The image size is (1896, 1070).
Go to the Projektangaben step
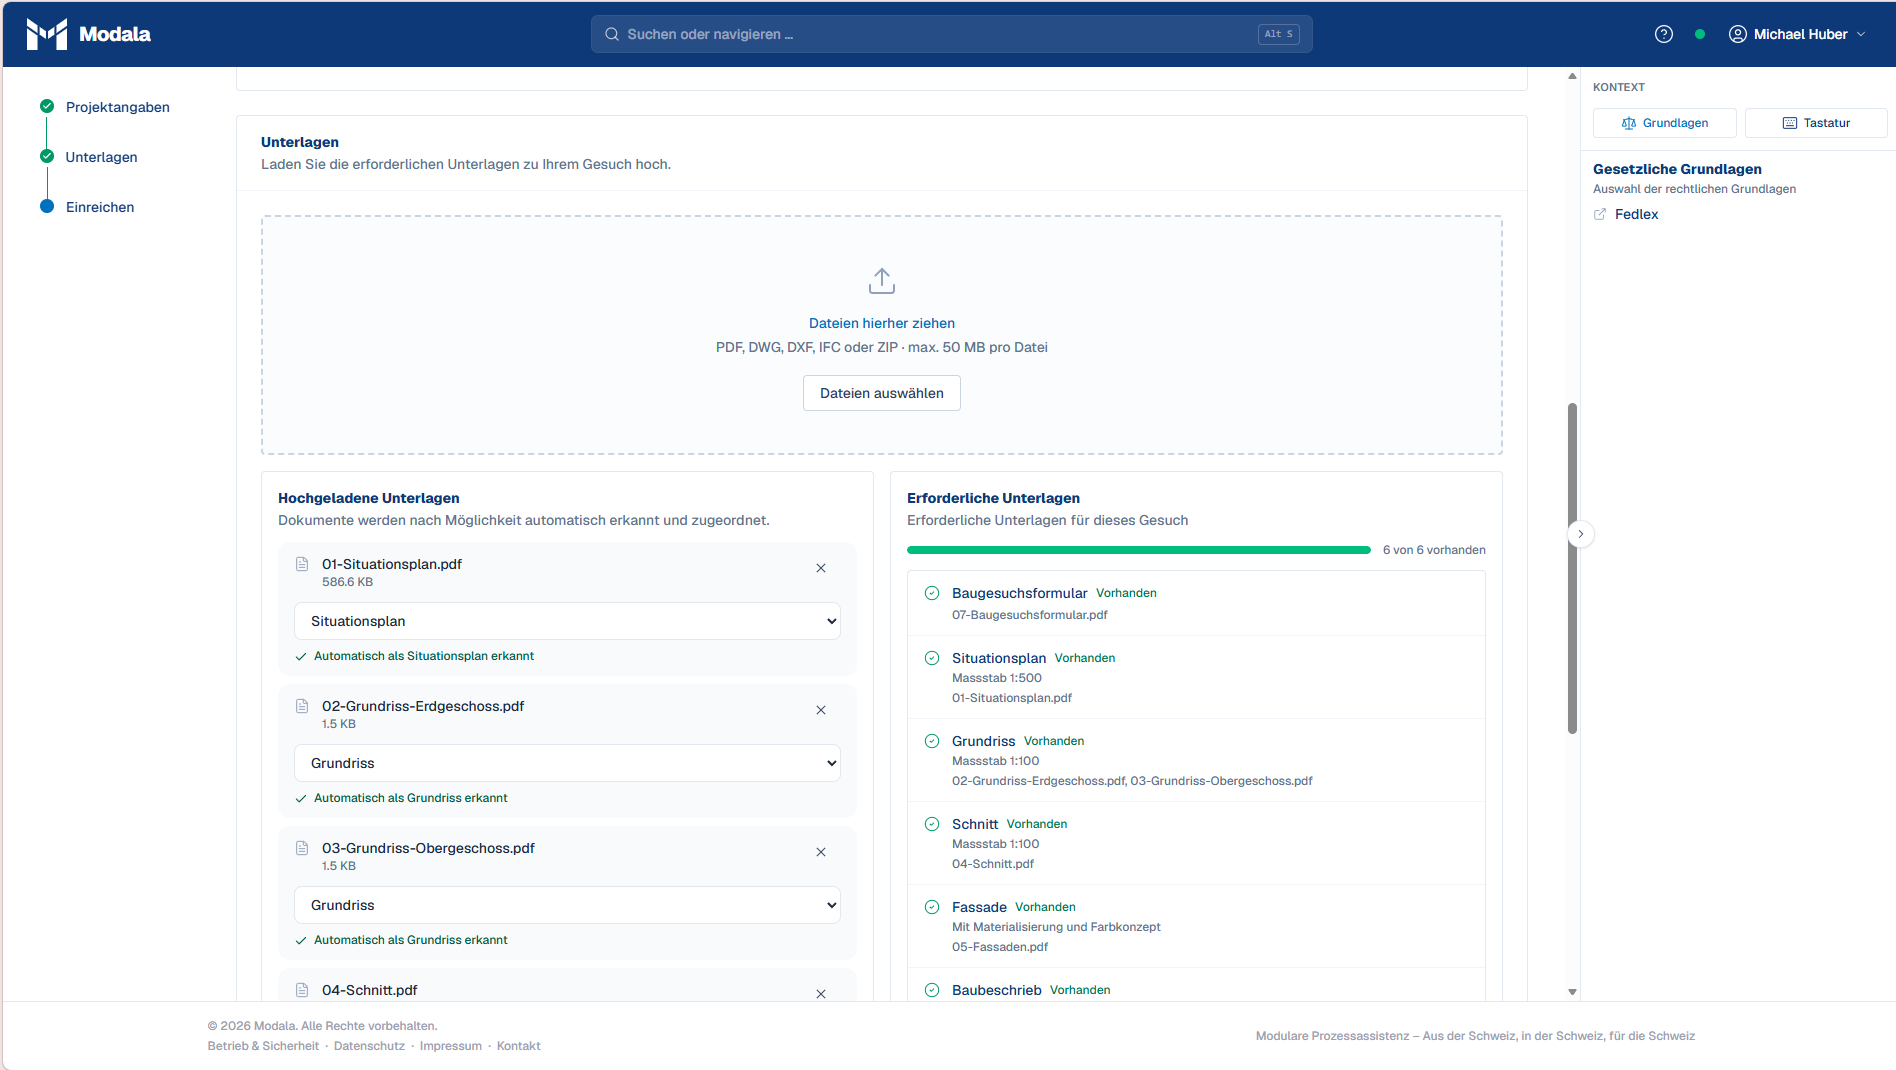105,107
